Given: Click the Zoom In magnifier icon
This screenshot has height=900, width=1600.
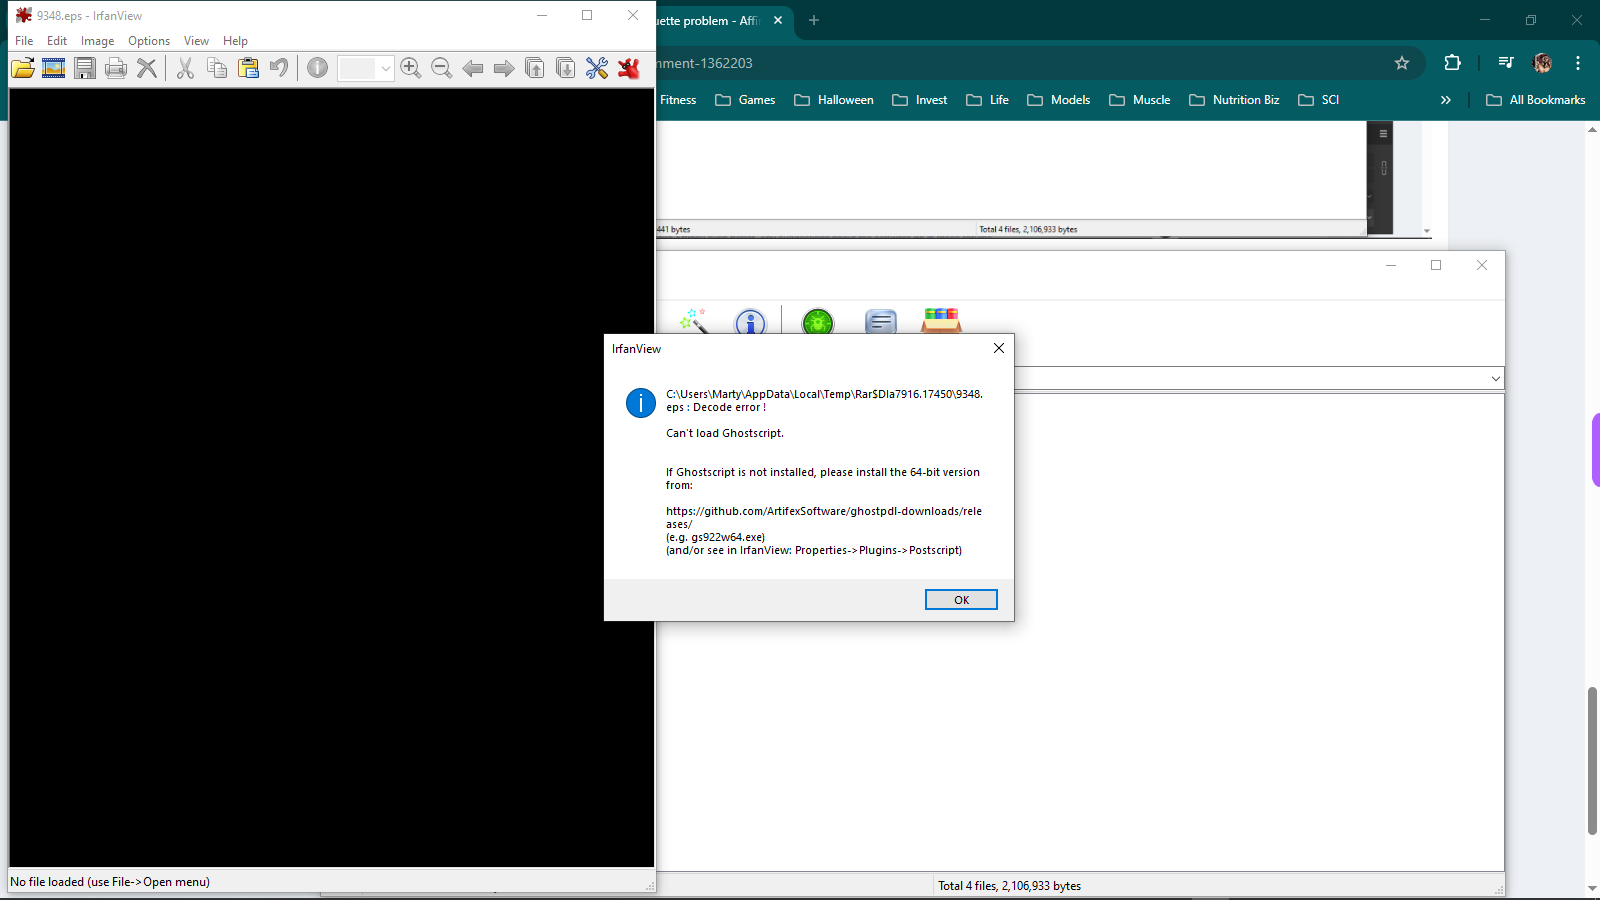Looking at the screenshot, I should [410, 68].
